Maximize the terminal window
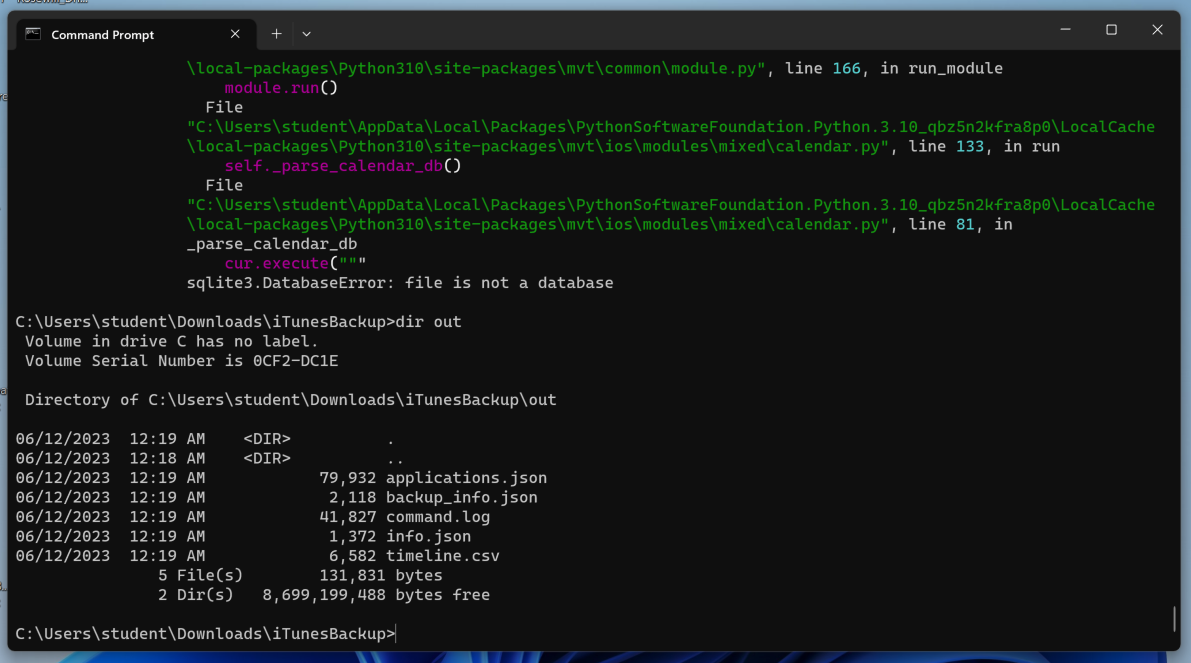The width and height of the screenshot is (1191, 663). click(x=1111, y=30)
